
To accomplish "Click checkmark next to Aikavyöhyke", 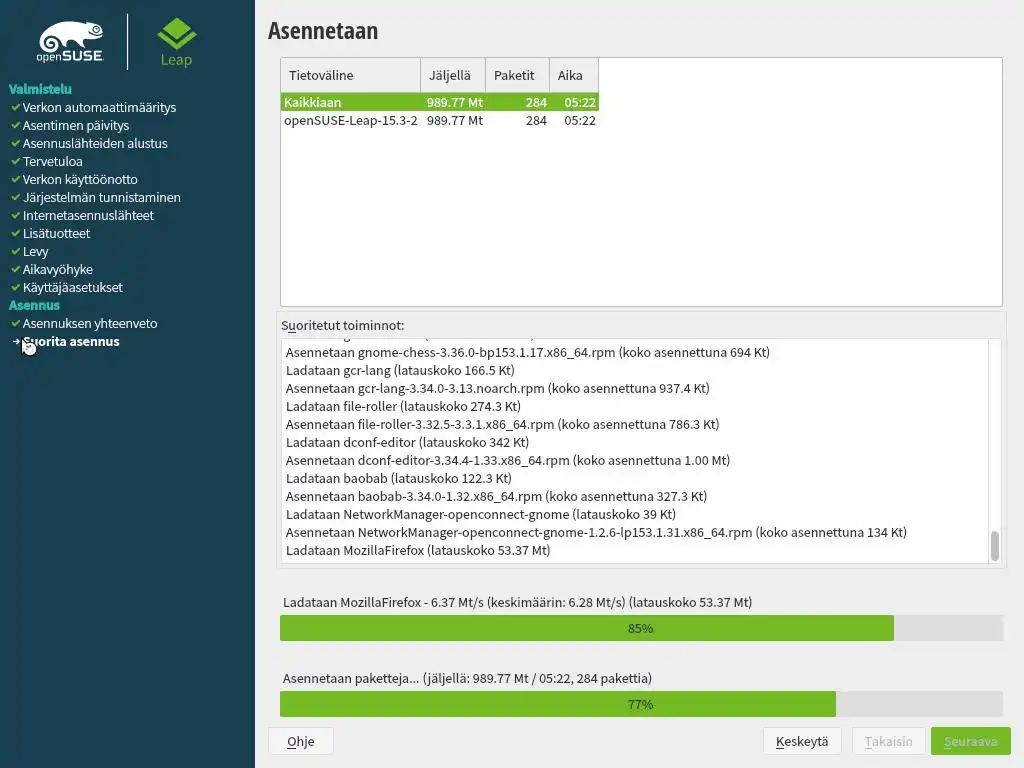I will tap(16, 269).
